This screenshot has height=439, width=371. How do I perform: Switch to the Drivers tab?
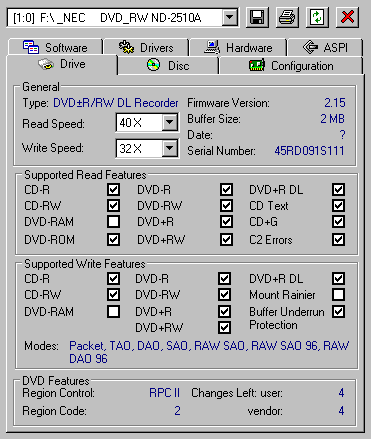146,47
